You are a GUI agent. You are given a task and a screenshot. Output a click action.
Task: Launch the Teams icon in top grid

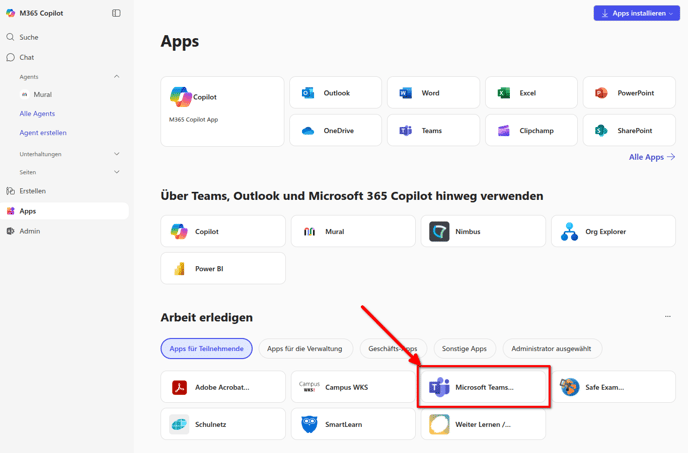coord(406,131)
